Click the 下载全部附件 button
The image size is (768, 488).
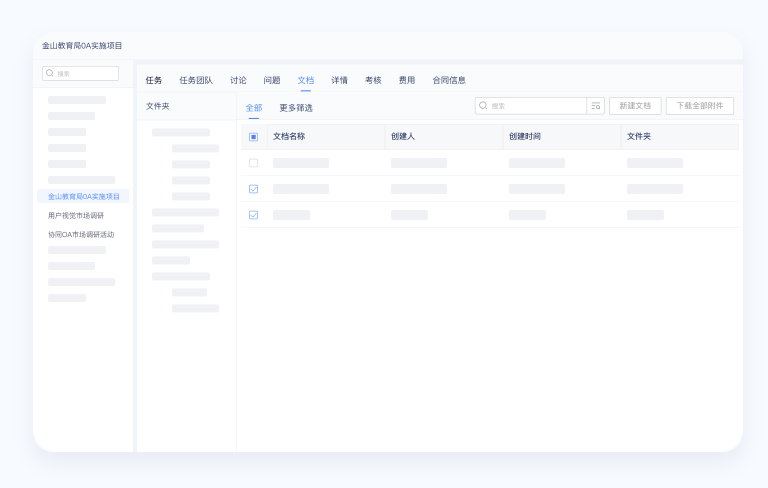700,106
